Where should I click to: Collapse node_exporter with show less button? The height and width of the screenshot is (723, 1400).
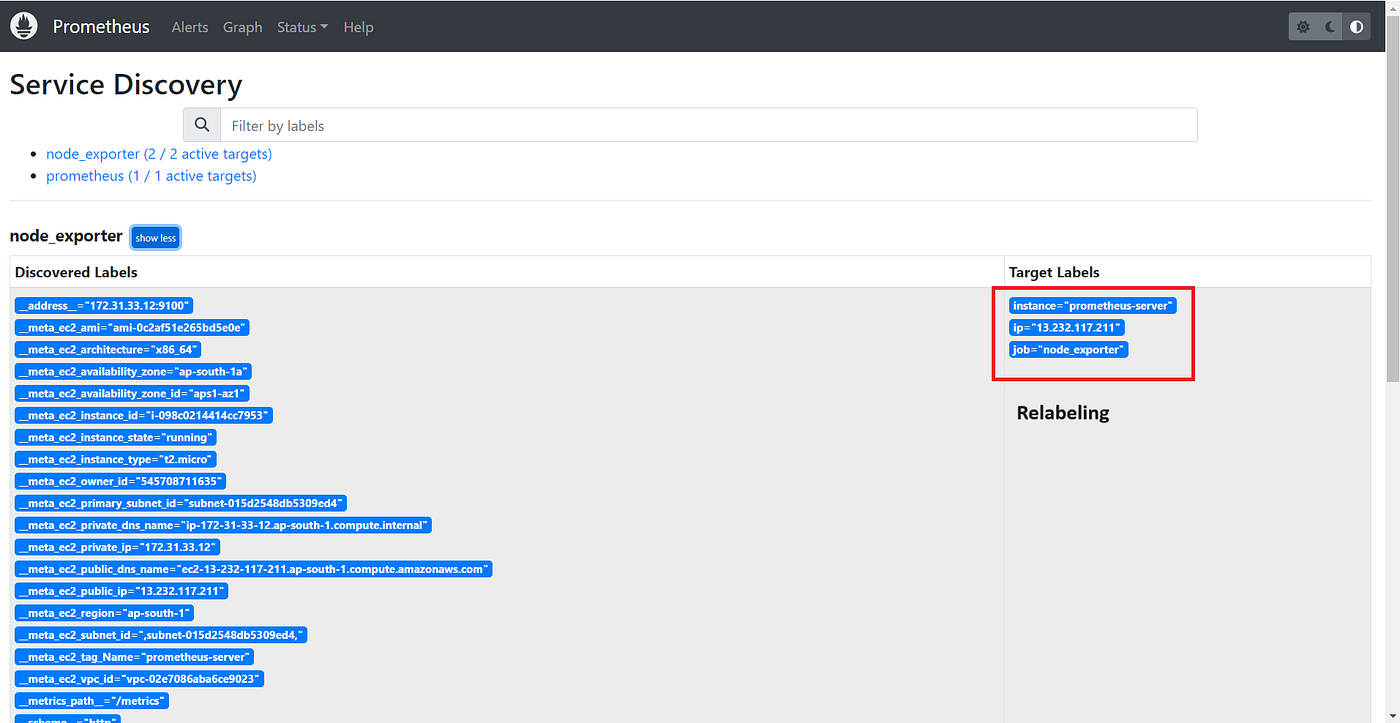tap(156, 238)
